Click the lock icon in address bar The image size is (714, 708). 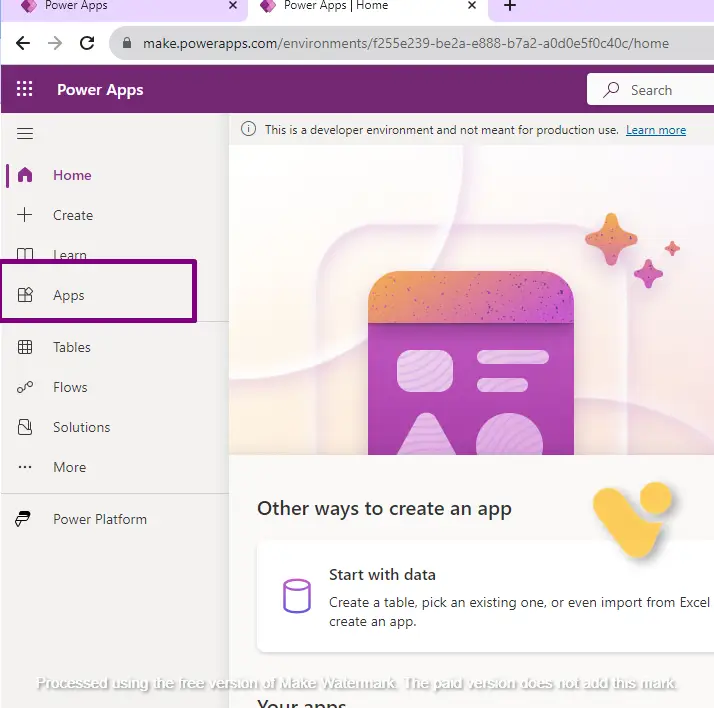click(127, 43)
